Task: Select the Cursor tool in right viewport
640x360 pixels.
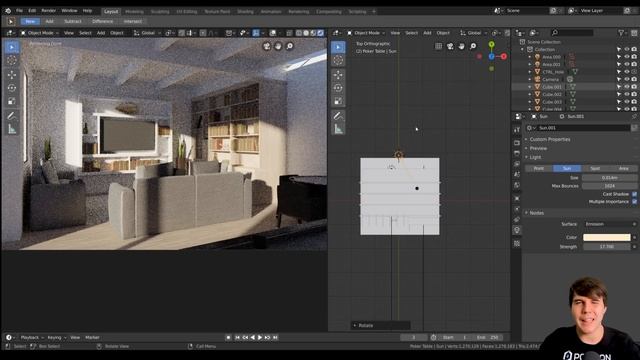Action: (x=338, y=60)
